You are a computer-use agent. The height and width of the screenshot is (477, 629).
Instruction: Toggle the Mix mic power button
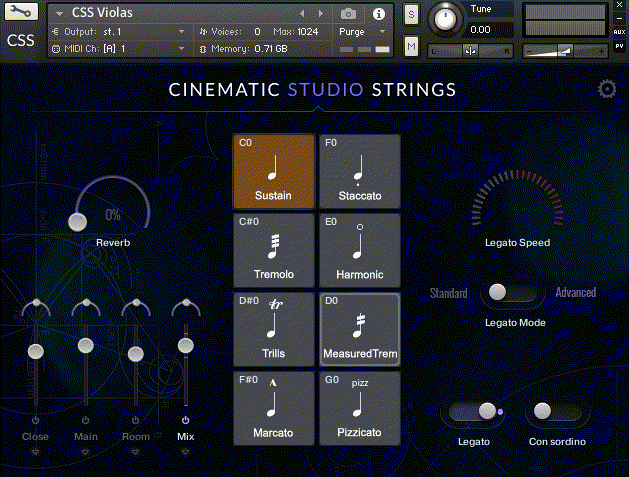click(x=185, y=420)
